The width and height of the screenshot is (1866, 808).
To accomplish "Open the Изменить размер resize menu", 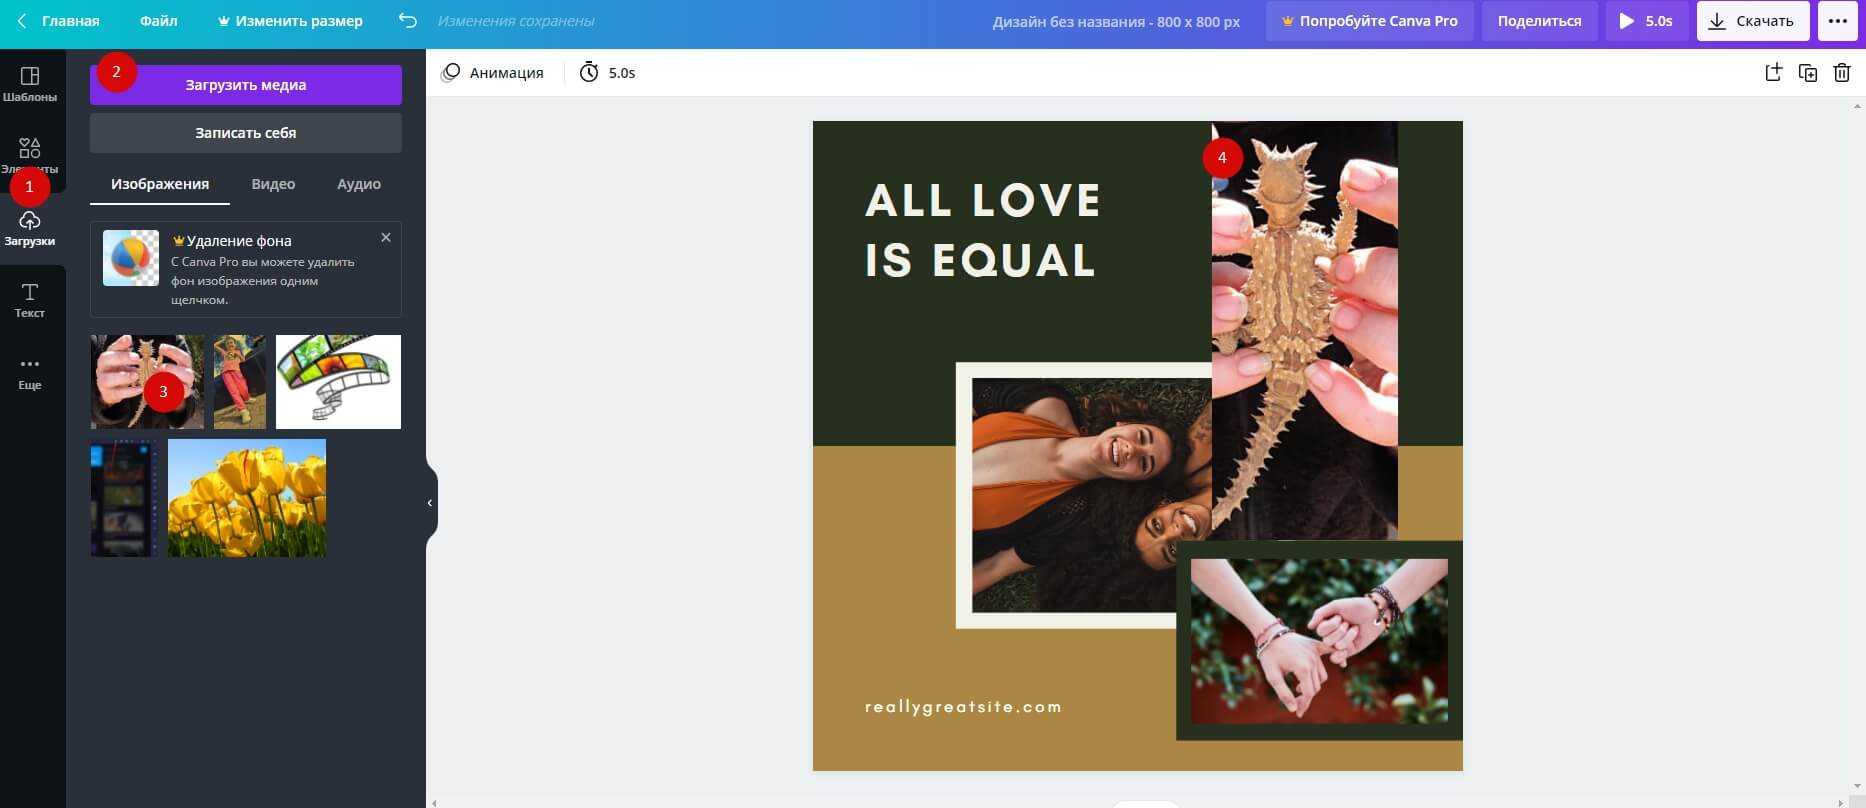I will click(x=290, y=21).
